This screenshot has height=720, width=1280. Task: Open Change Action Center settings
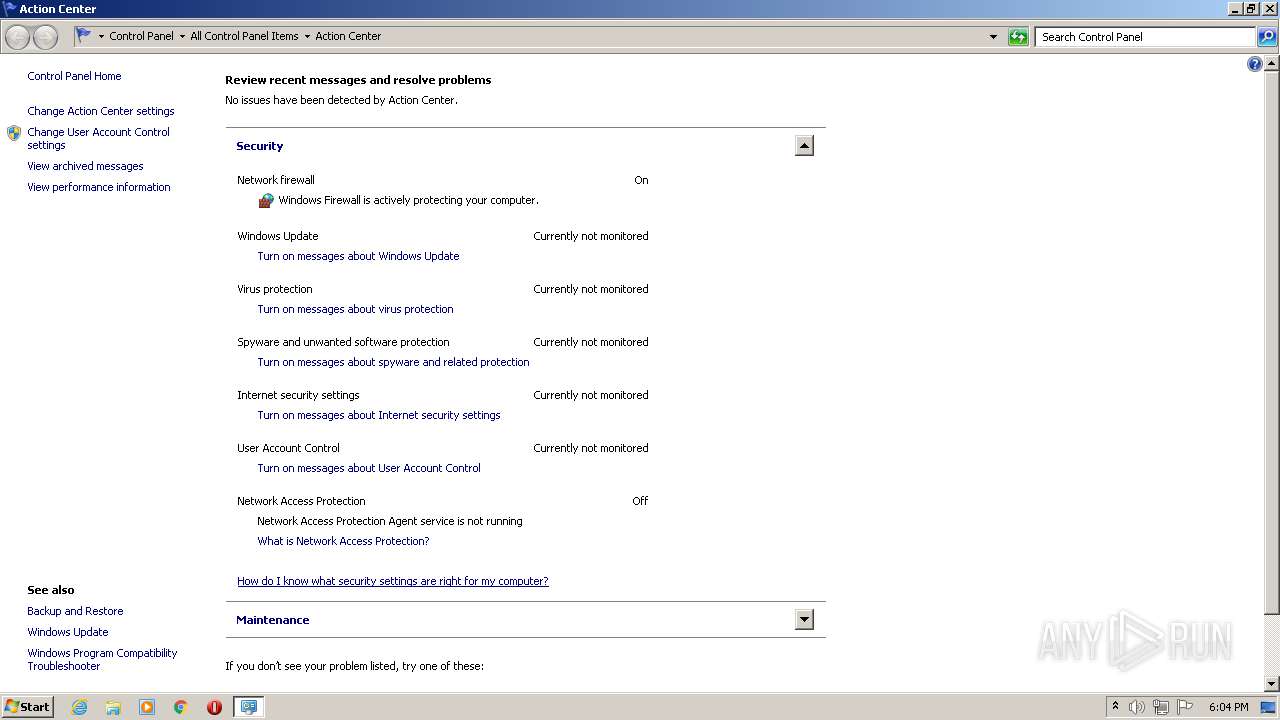[x=101, y=111]
